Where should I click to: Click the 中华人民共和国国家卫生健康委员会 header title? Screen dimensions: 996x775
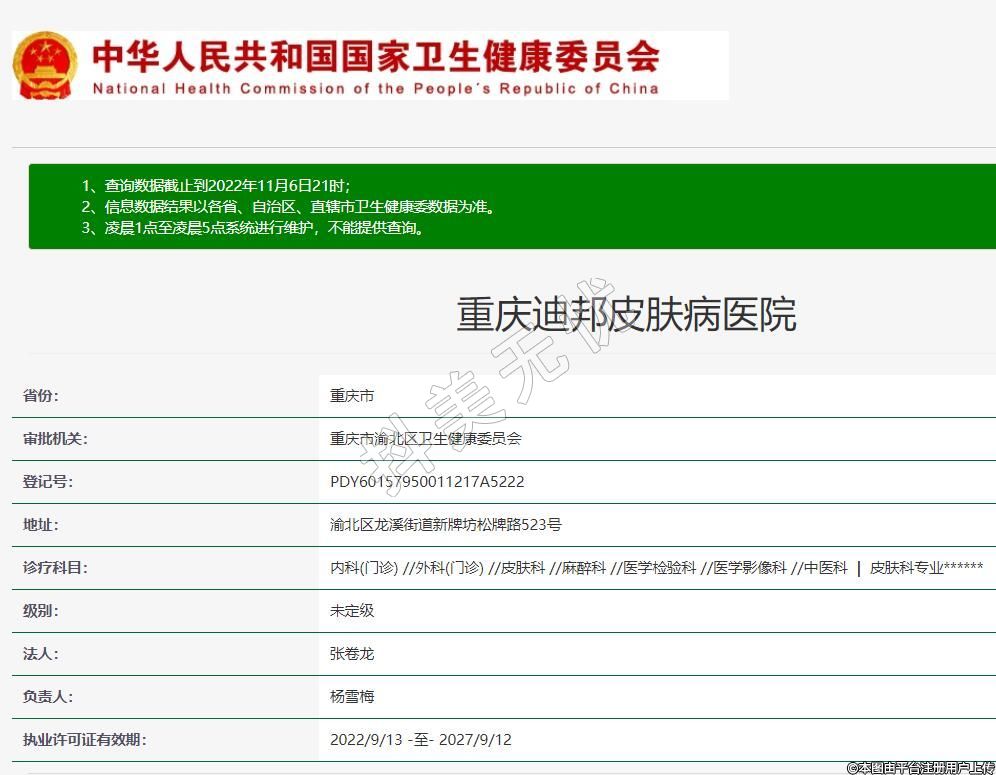tap(375, 57)
